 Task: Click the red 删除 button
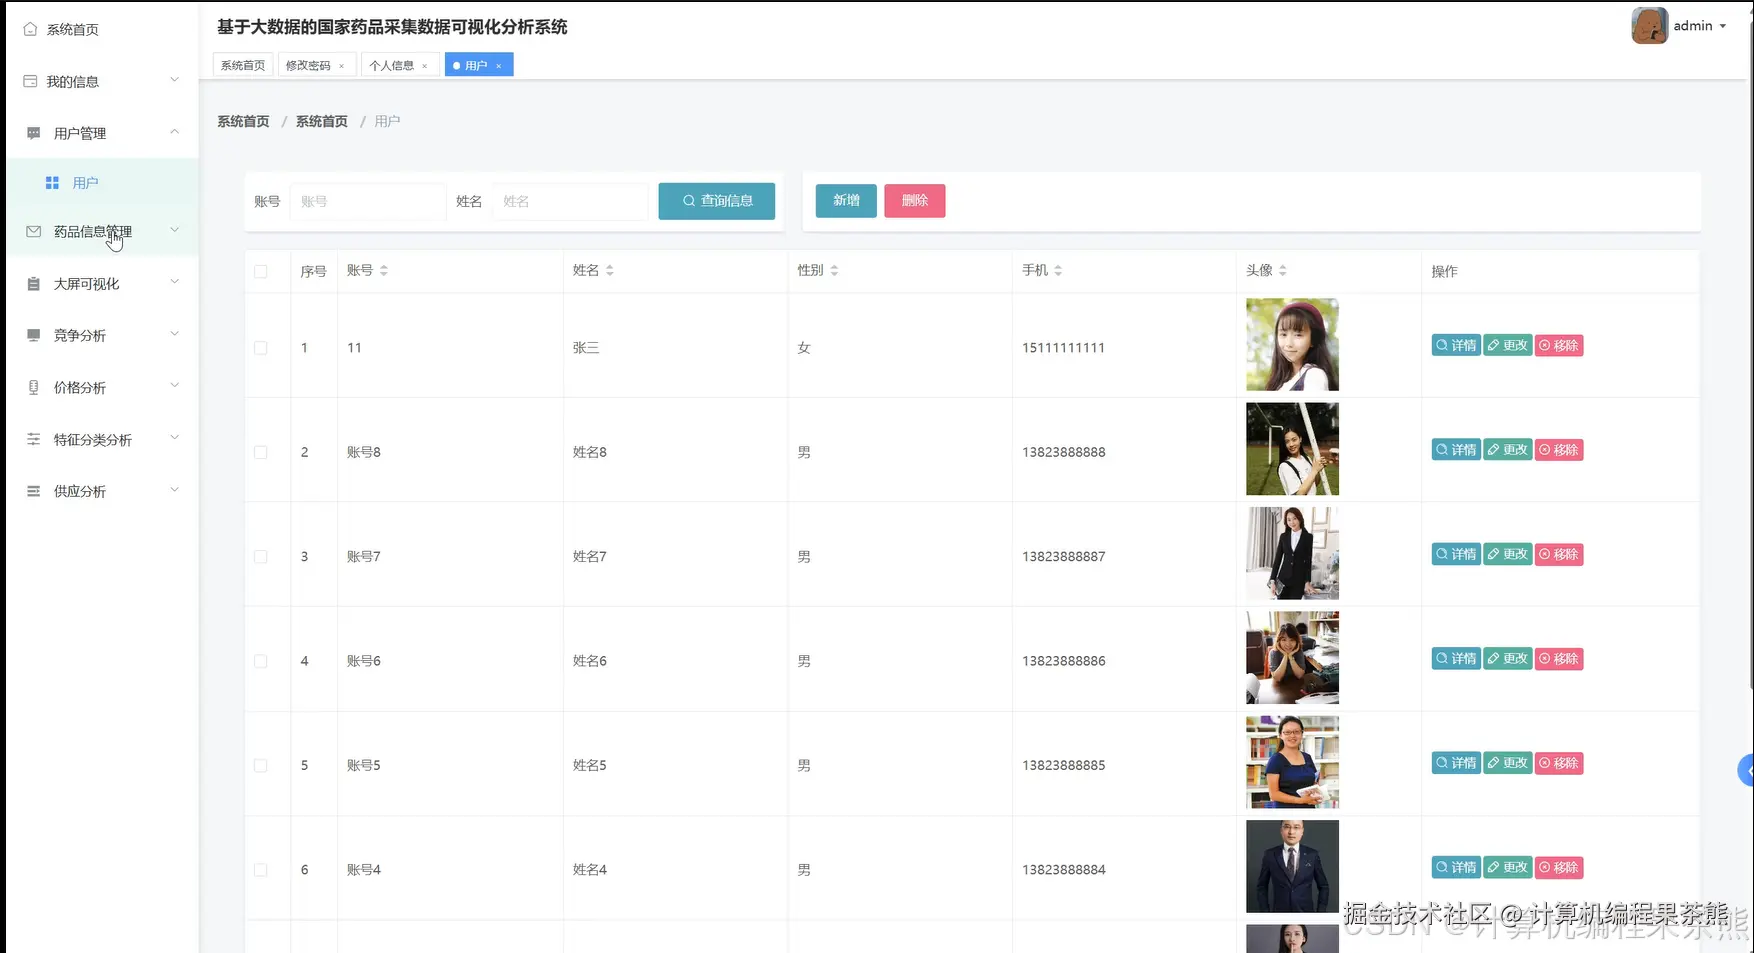click(x=915, y=201)
